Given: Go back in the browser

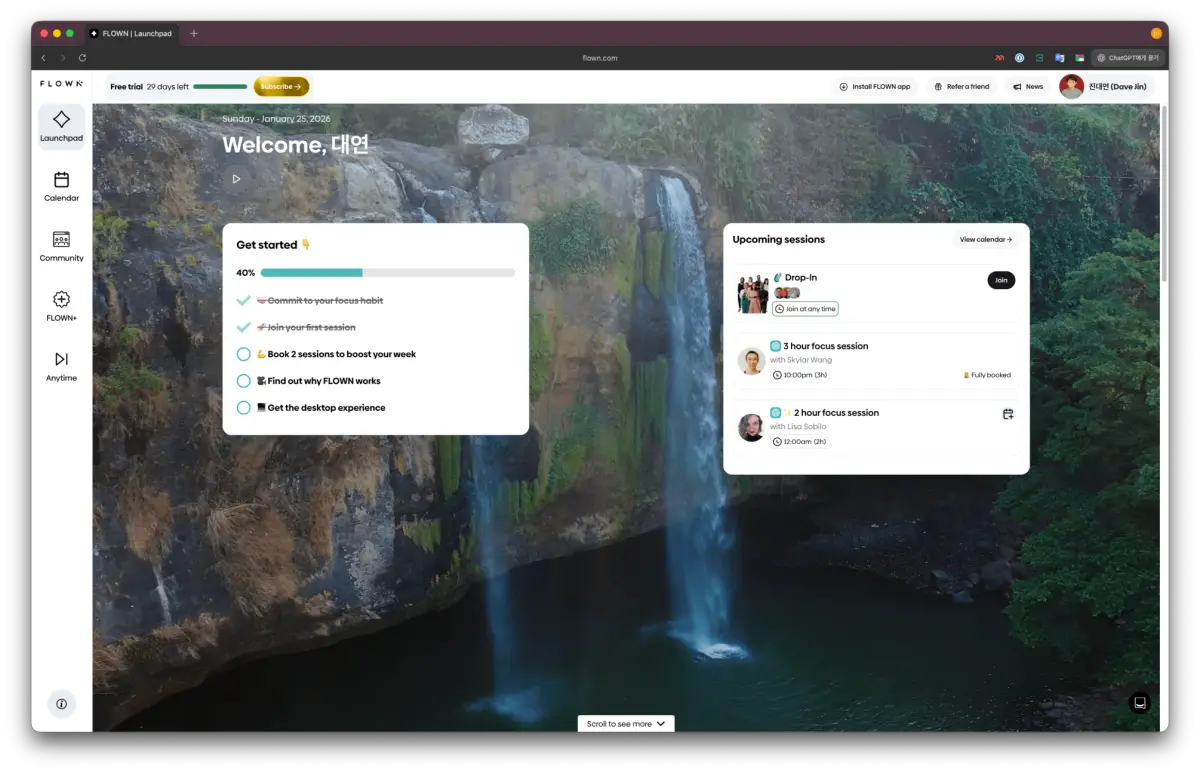Looking at the screenshot, I should (x=43, y=58).
